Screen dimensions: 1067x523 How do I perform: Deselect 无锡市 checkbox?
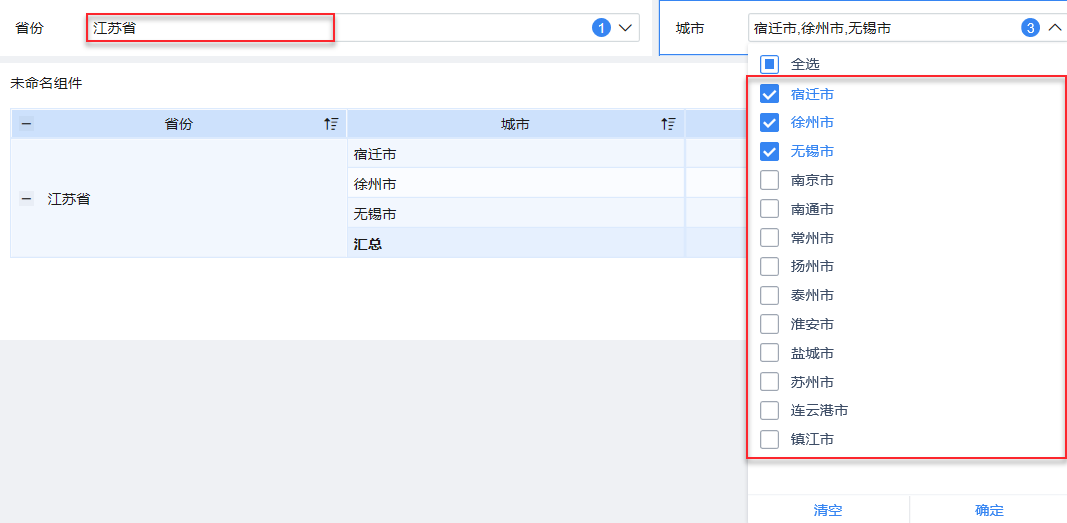[x=769, y=152]
